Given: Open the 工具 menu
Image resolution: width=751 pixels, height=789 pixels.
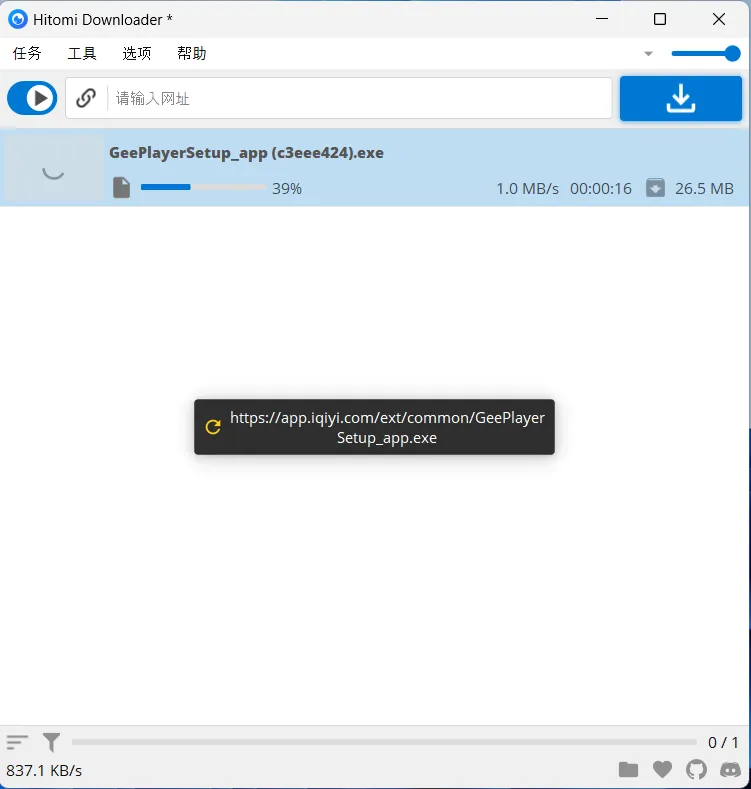Looking at the screenshot, I should [82, 53].
